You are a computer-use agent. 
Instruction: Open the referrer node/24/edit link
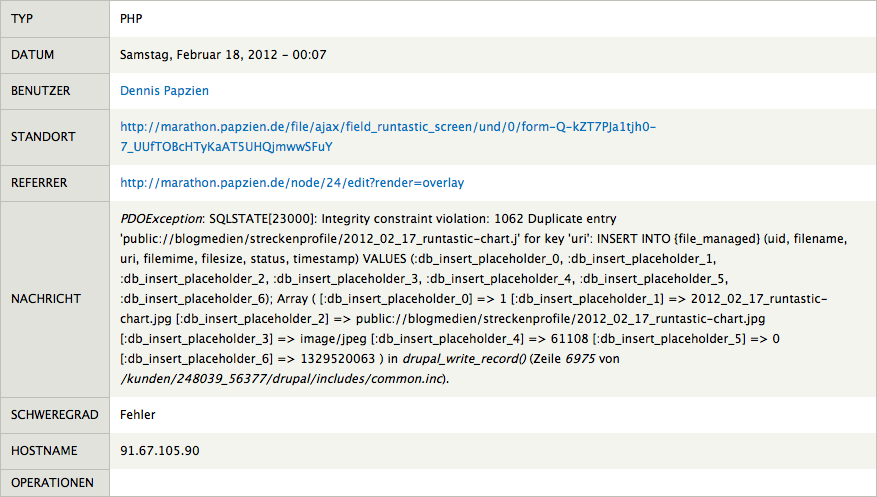pyautogui.click(x=292, y=183)
